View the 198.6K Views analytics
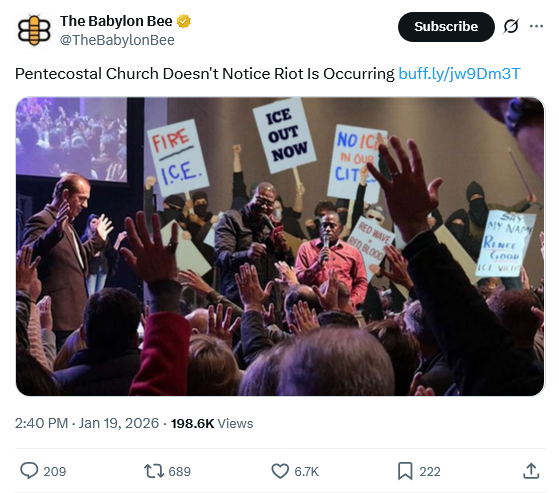Screen dimensions: 559x493 click(212, 423)
